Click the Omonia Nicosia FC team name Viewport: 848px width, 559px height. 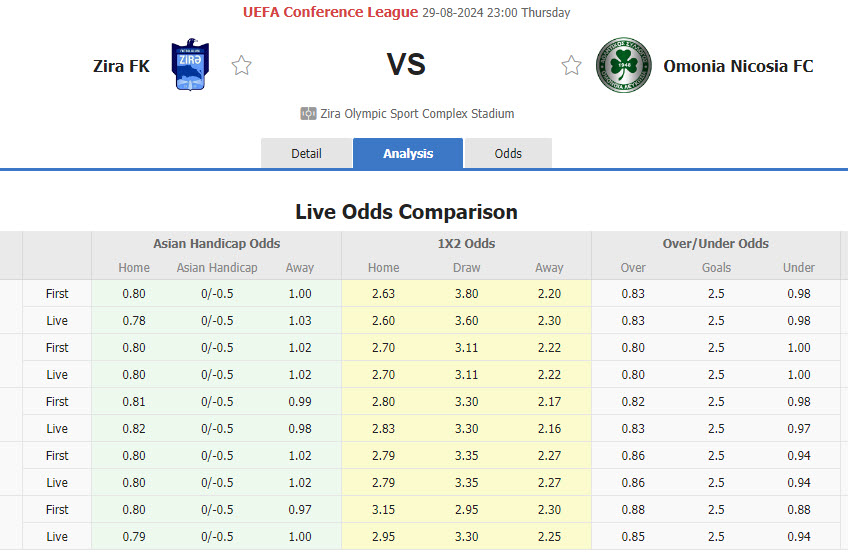(738, 66)
